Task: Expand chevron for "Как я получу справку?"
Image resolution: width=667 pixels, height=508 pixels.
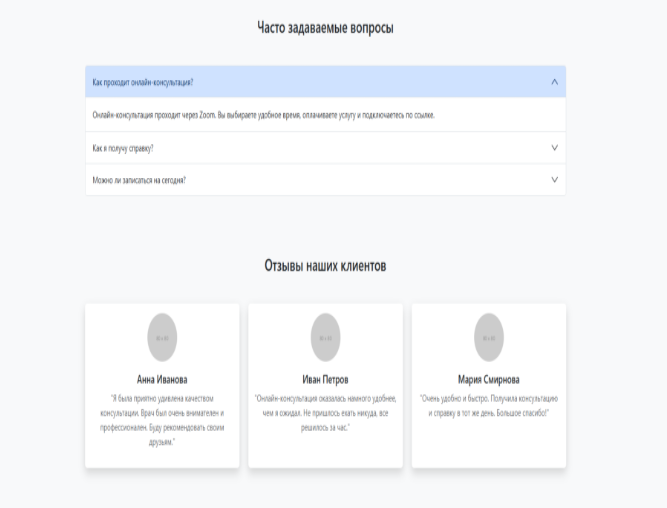Action: pyautogui.click(x=554, y=148)
